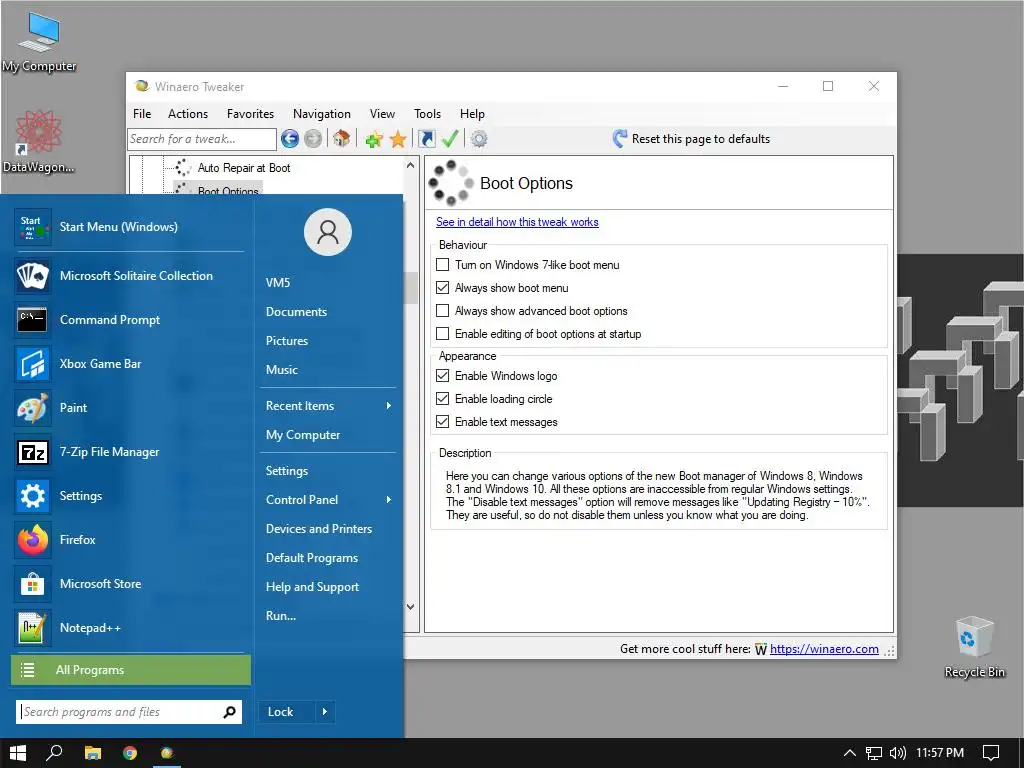Open the Help menu
The width and height of the screenshot is (1024, 768).
[472, 114]
